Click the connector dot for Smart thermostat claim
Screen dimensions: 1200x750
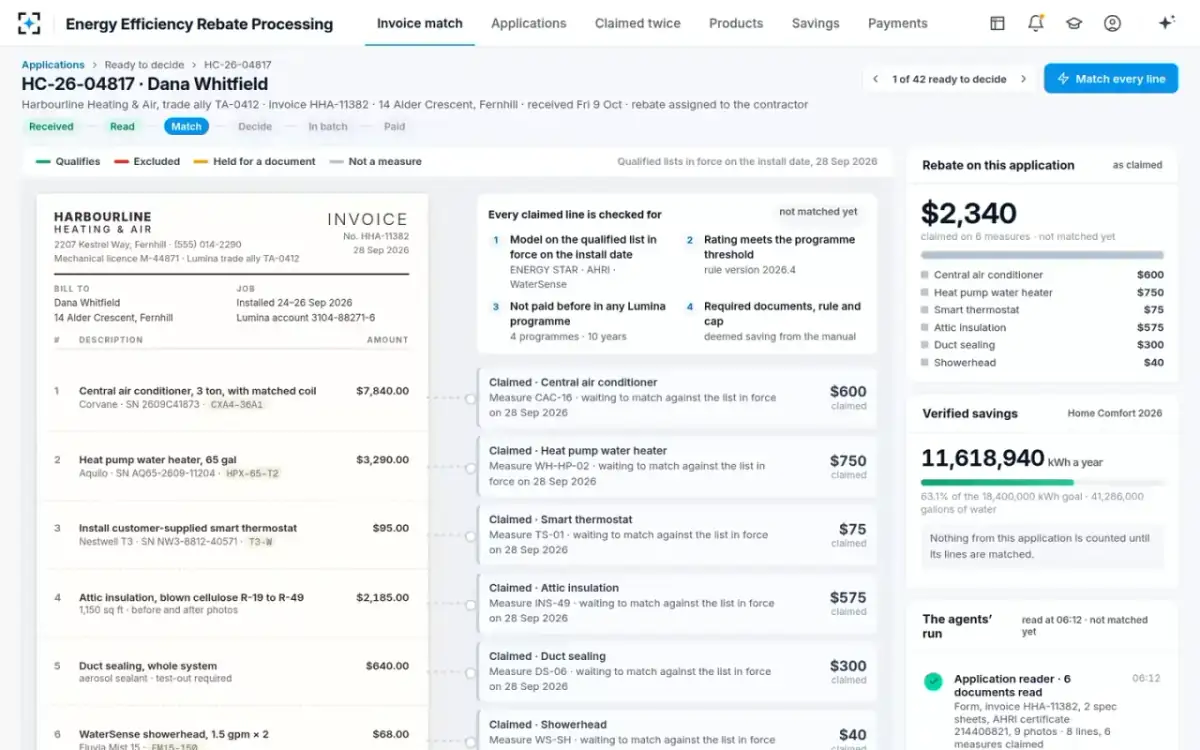(x=470, y=535)
